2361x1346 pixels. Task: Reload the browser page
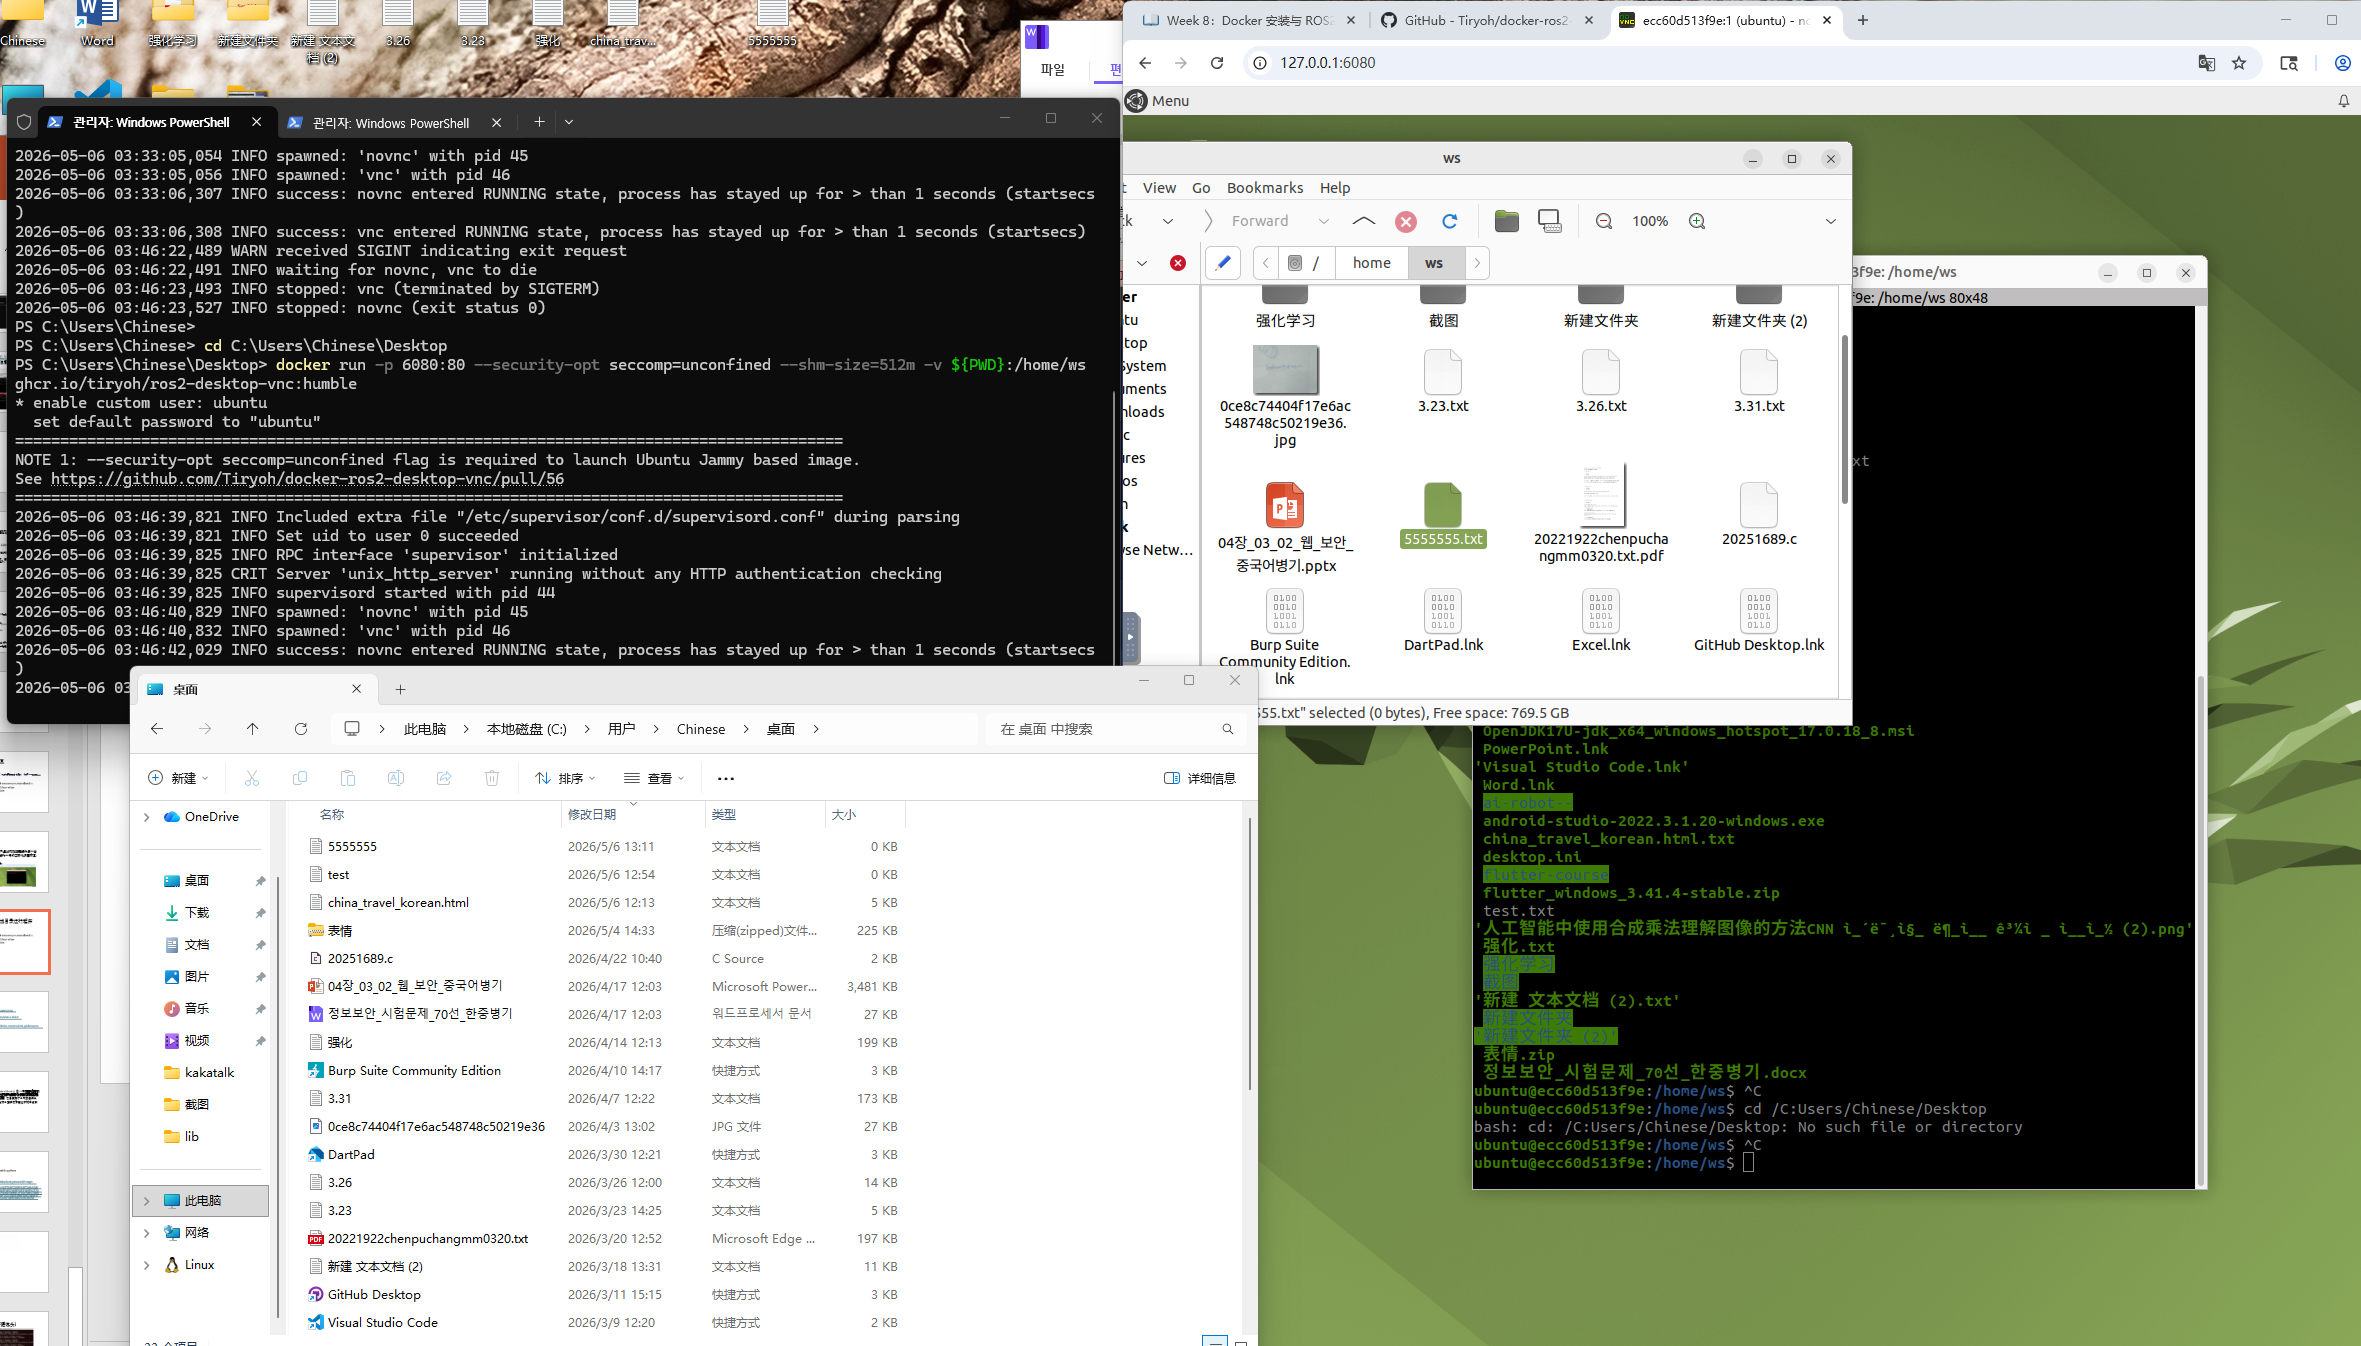click(x=1217, y=63)
